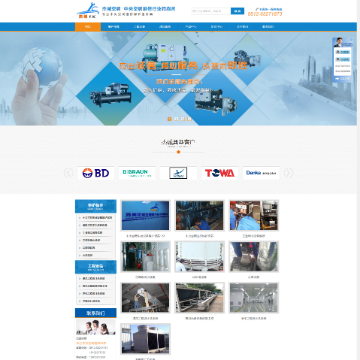Open photo of square outdoor cooling tower
Image resolution: width=360 pixels, height=360 pixels.
pyautogui.click(x=145, y=339)
